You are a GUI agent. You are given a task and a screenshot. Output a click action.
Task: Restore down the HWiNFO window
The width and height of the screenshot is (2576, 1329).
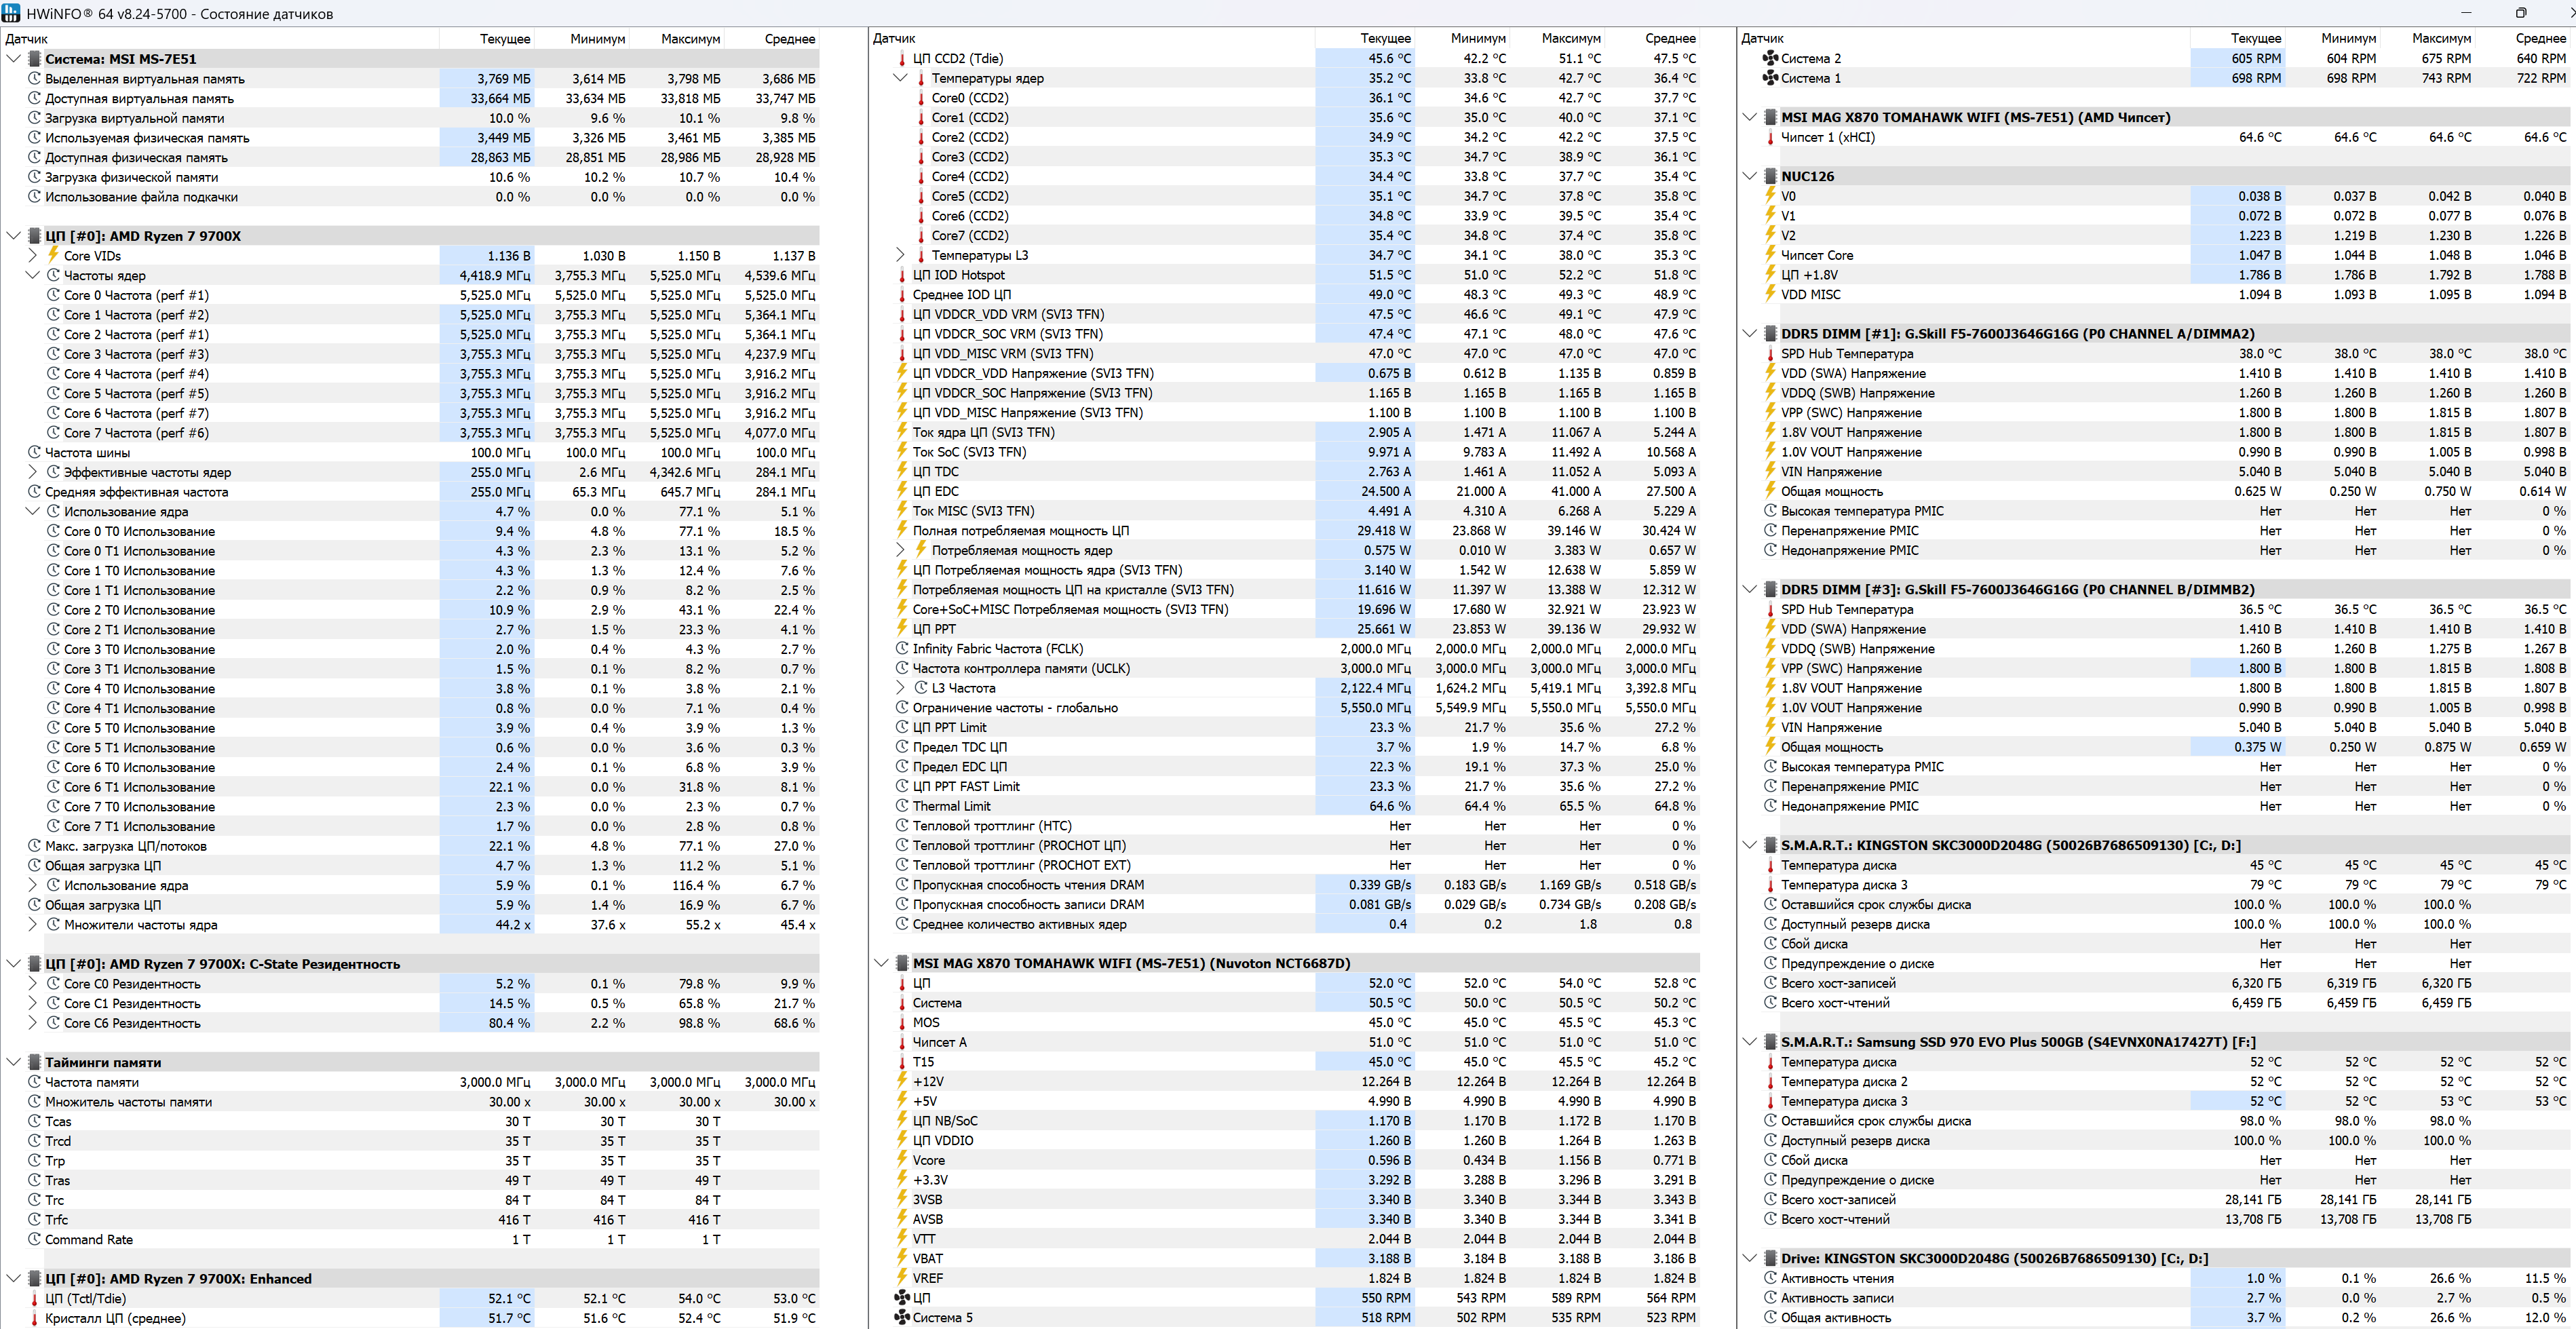pyautogui.click(x=2521, y=13)
